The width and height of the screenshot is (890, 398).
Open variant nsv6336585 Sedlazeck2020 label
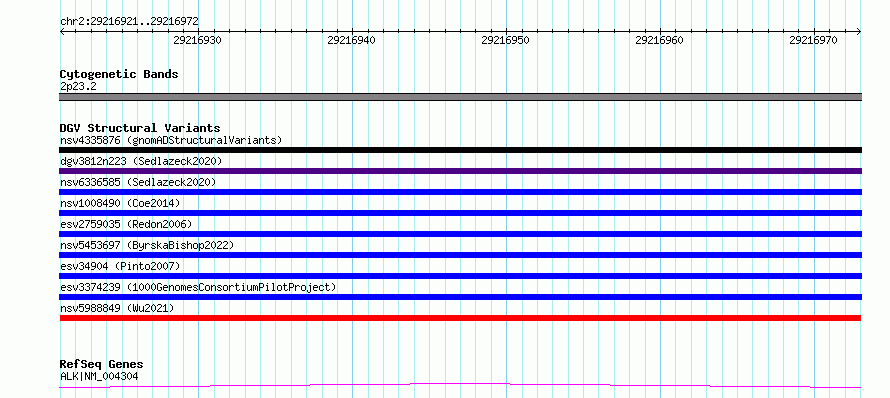tap(138, 182)
